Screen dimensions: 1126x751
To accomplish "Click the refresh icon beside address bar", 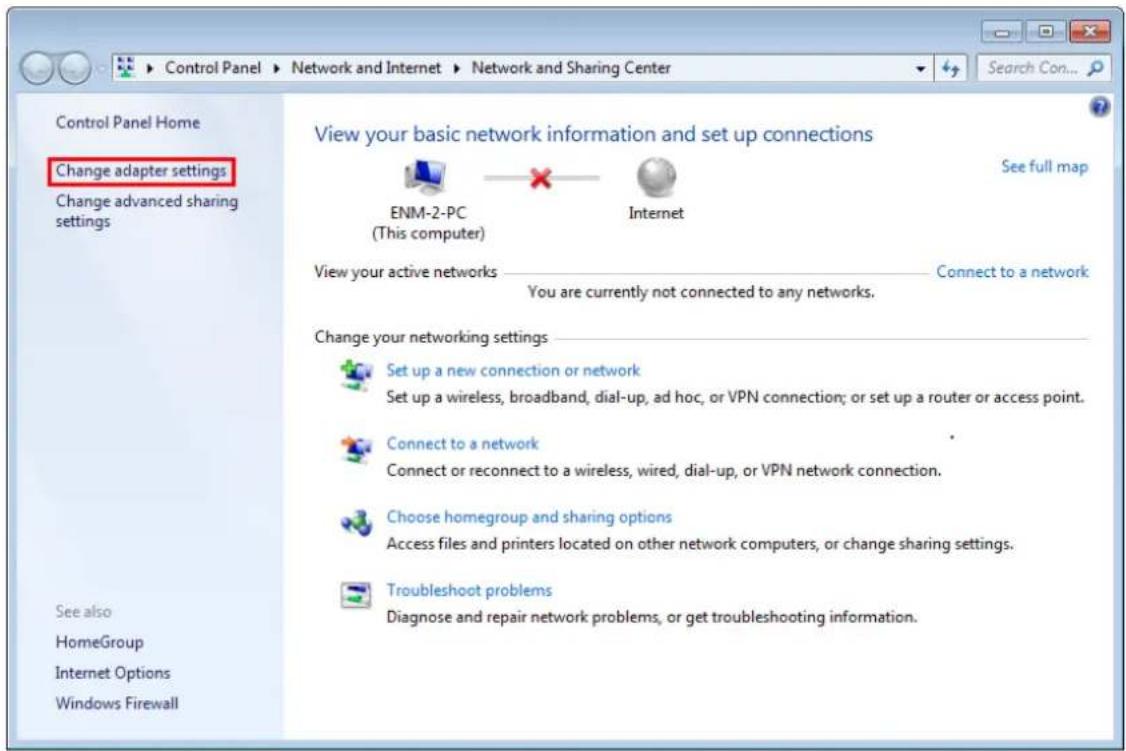I will point(951,68).
